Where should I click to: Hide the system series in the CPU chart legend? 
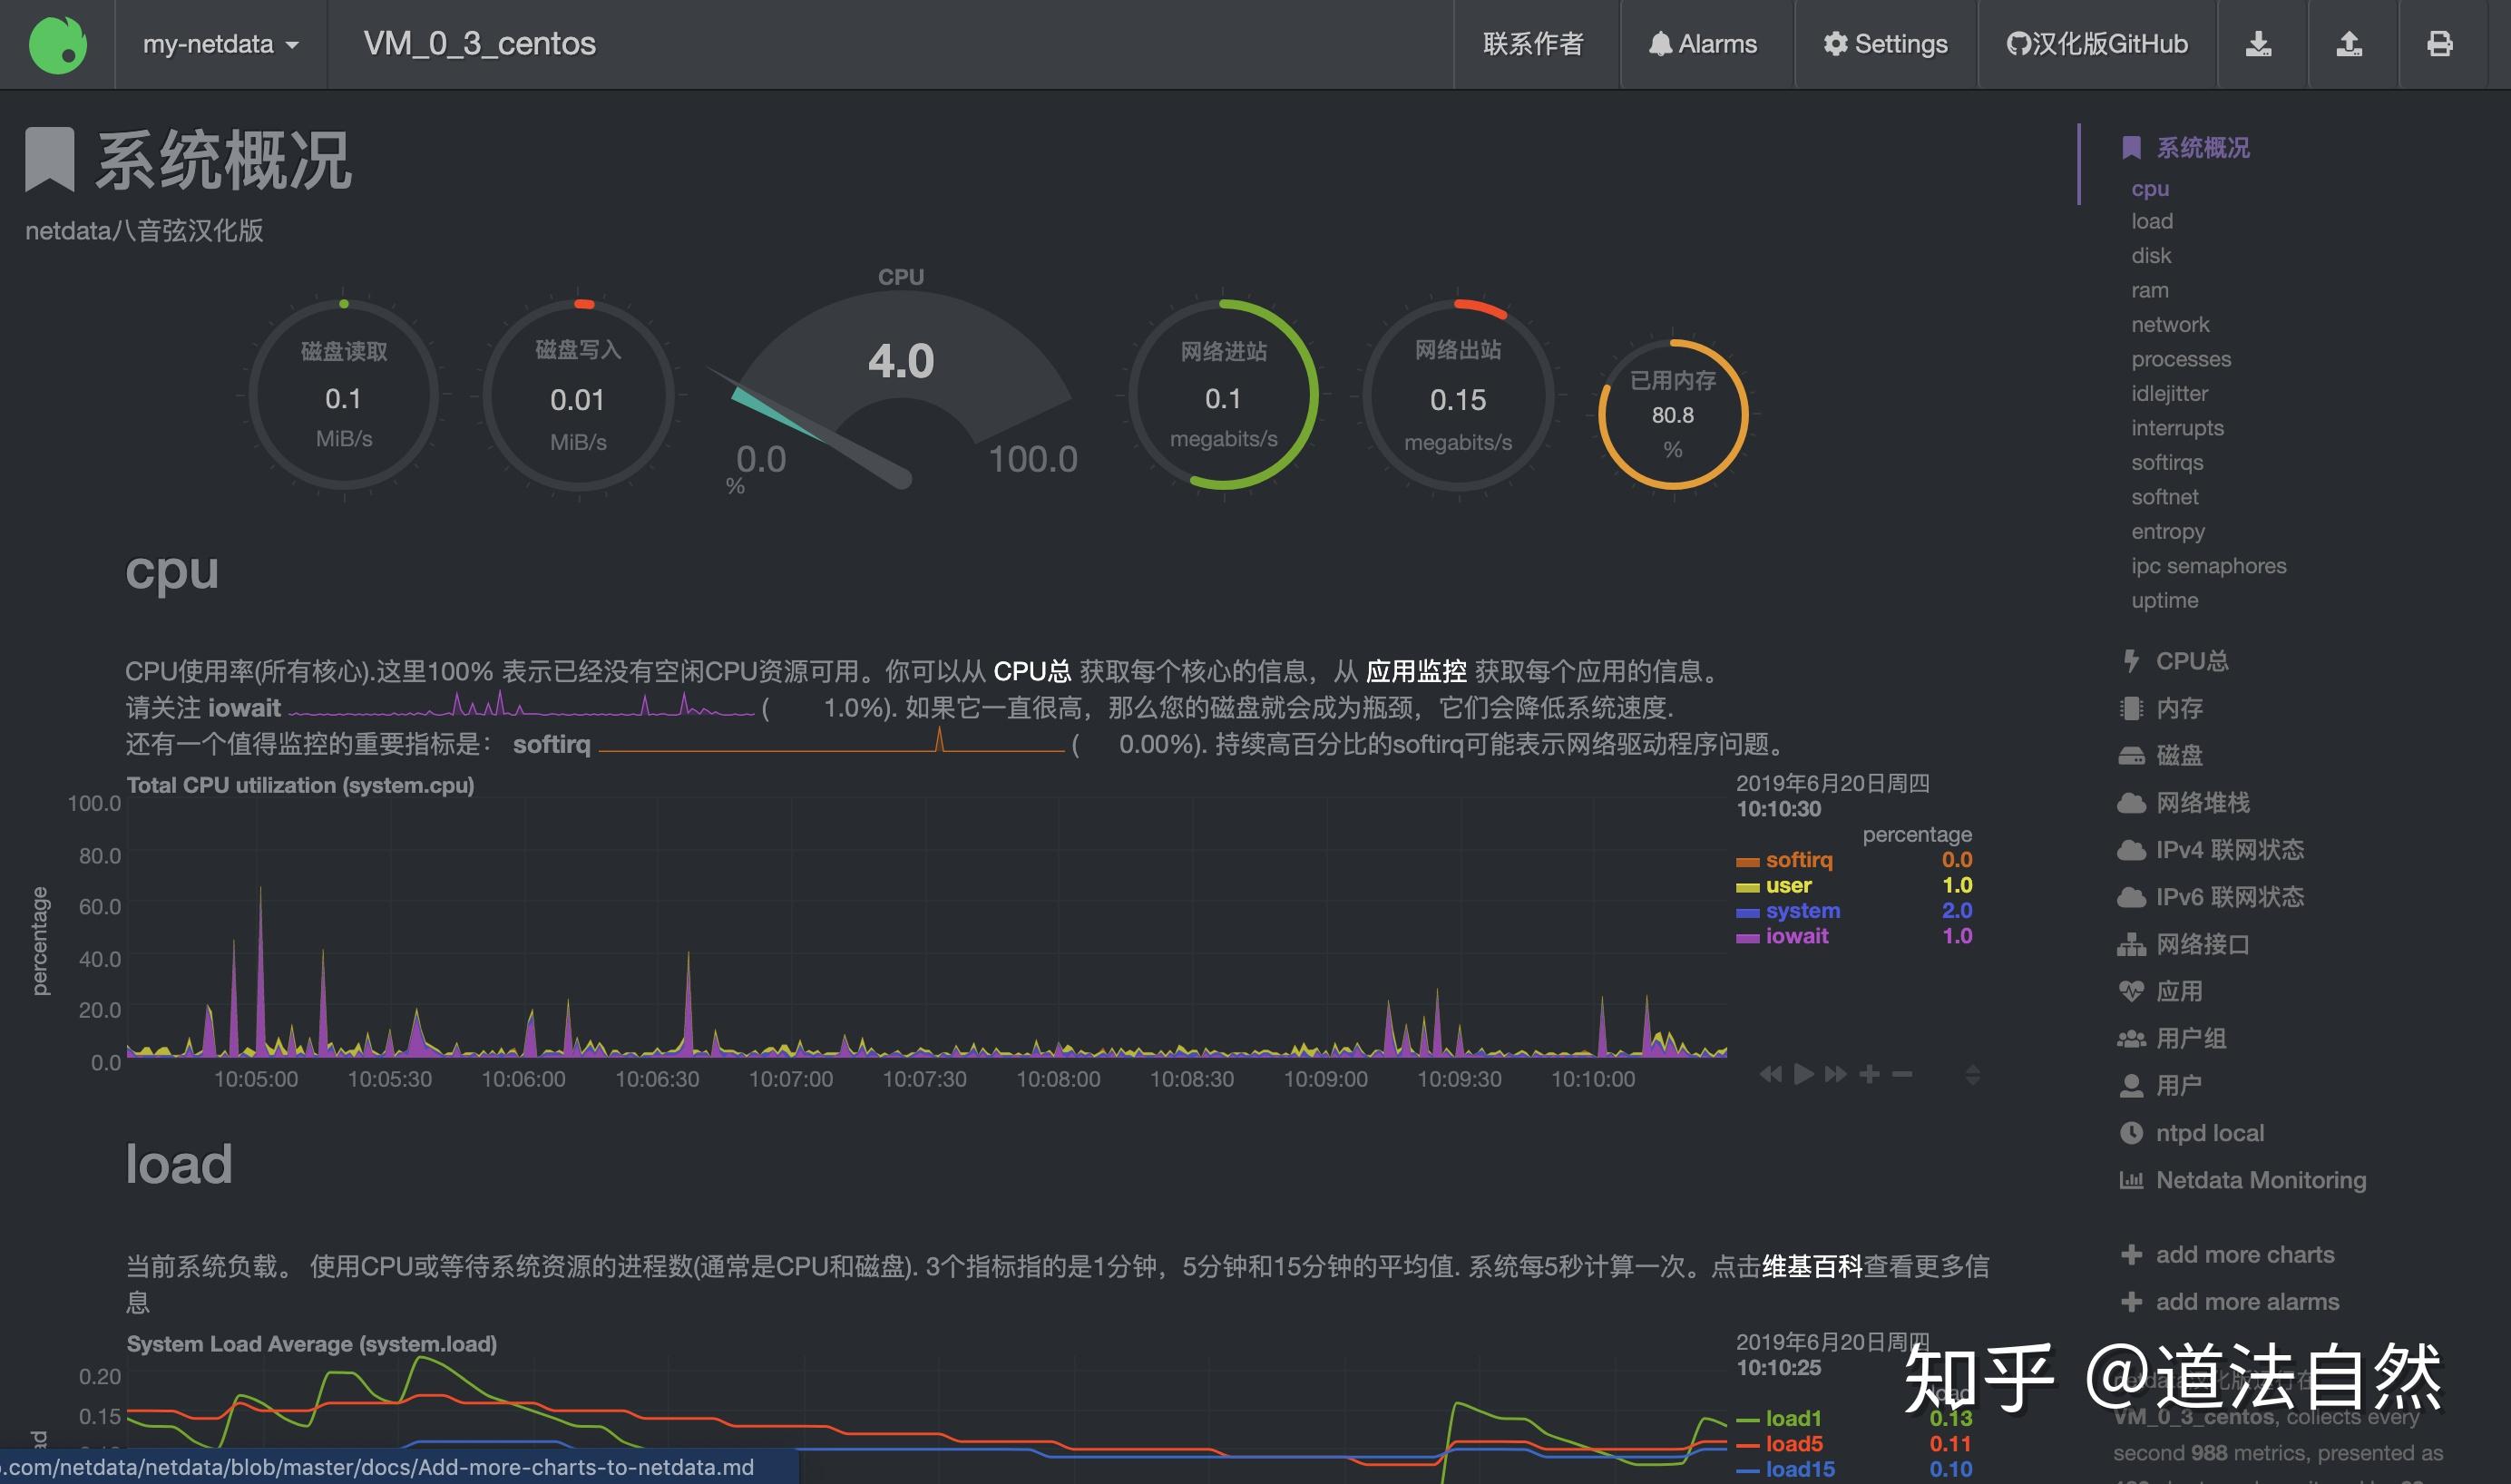[x=1802, y=910]
